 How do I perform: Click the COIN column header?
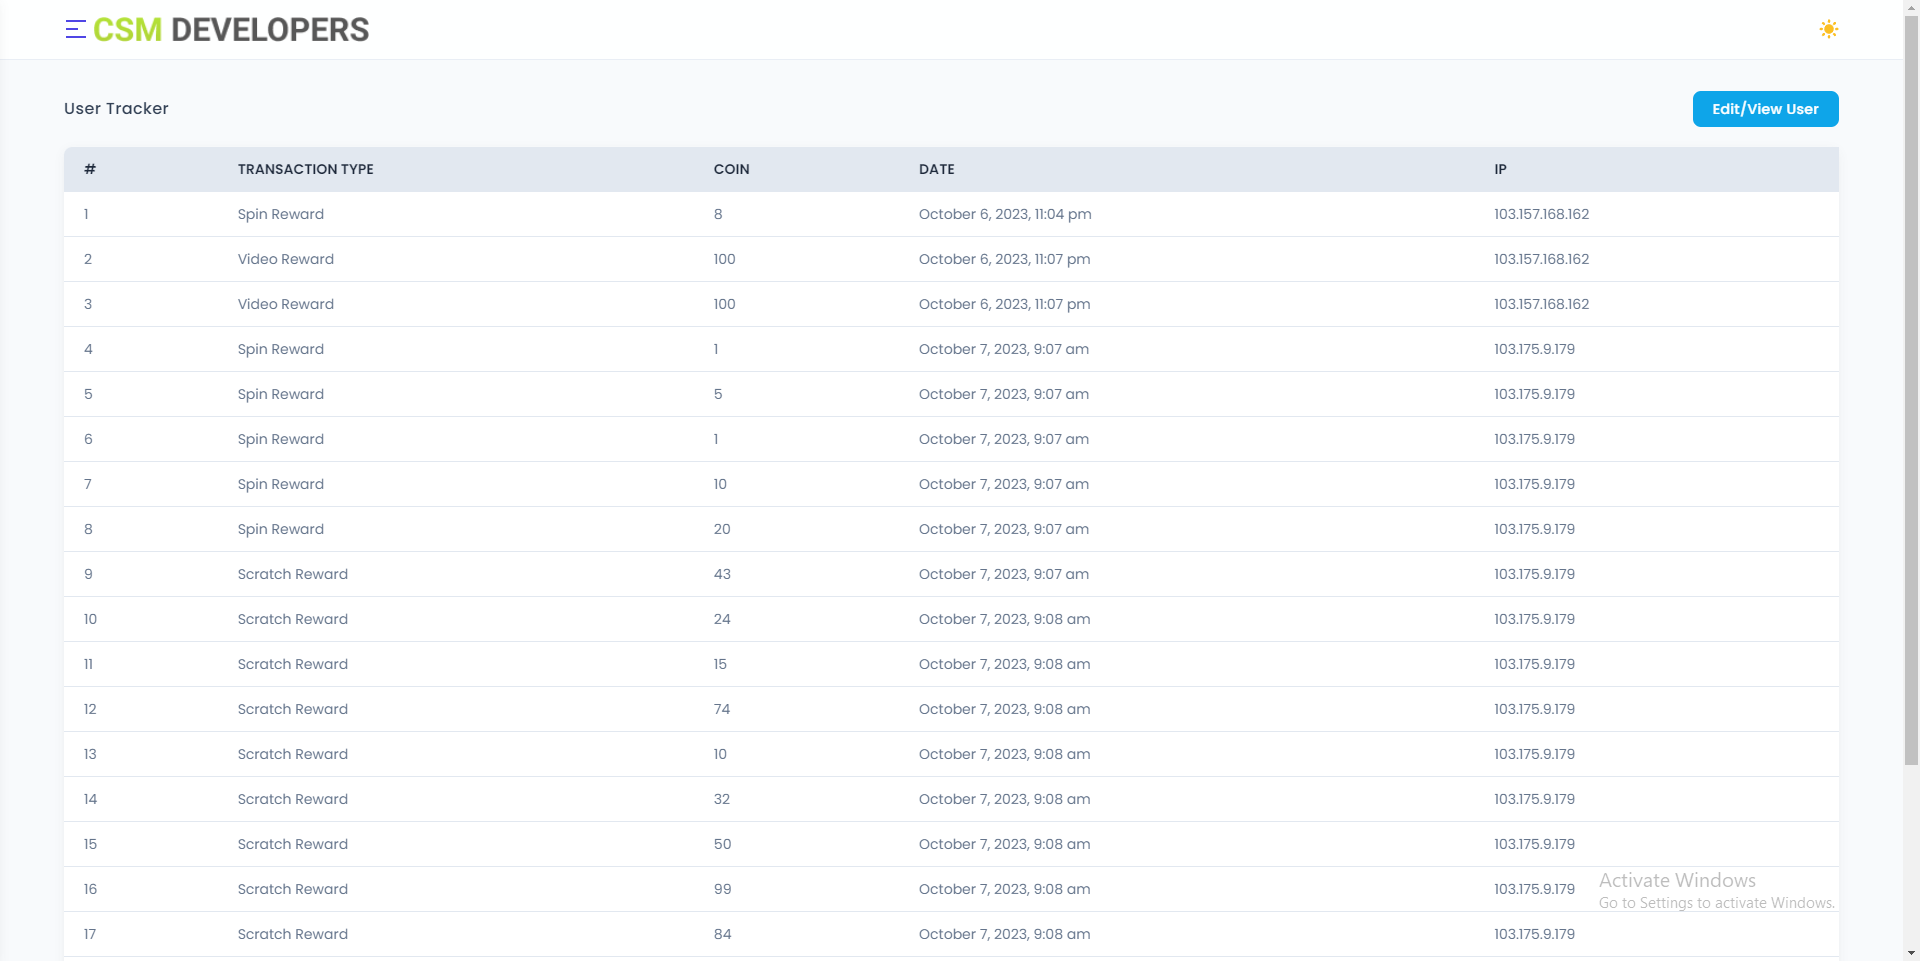click(731, 169)
